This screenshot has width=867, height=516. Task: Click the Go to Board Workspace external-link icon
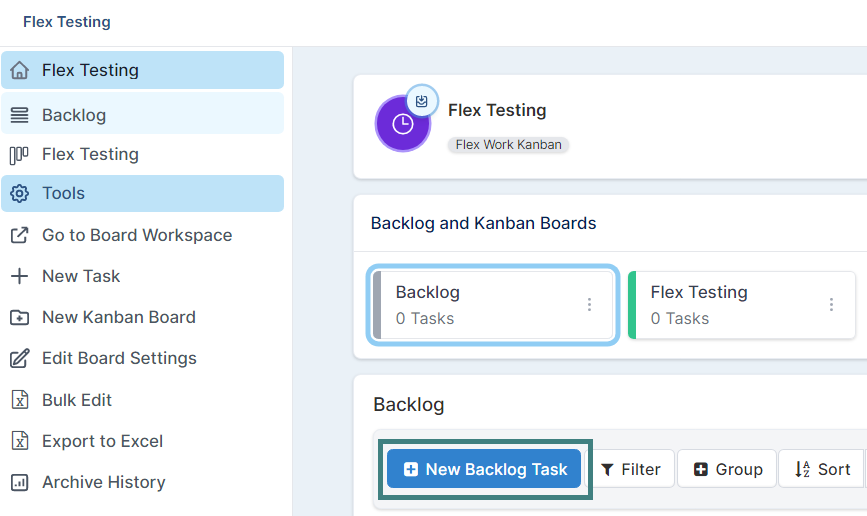click(x=19, y=235)
